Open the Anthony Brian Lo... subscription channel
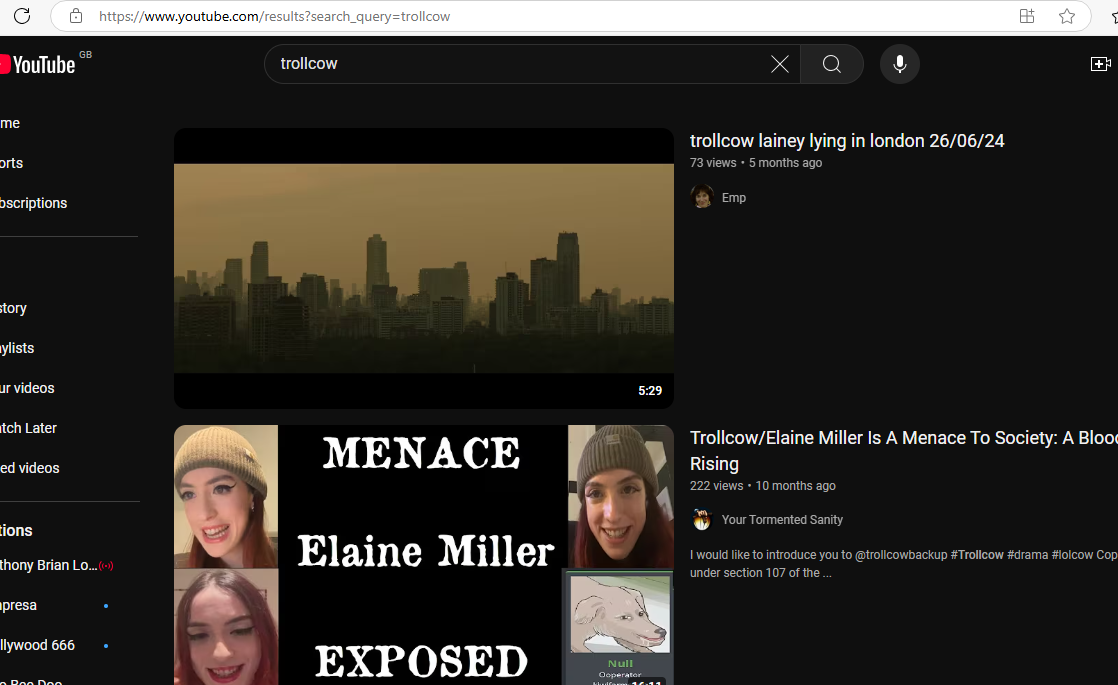Screen dimensions: 1118x685 [x=48, y=565]
